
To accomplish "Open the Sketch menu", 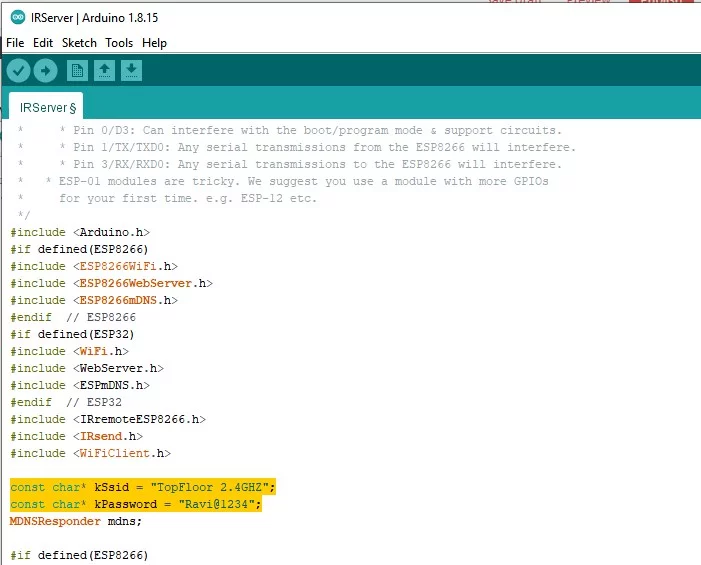I will (79, 43).
